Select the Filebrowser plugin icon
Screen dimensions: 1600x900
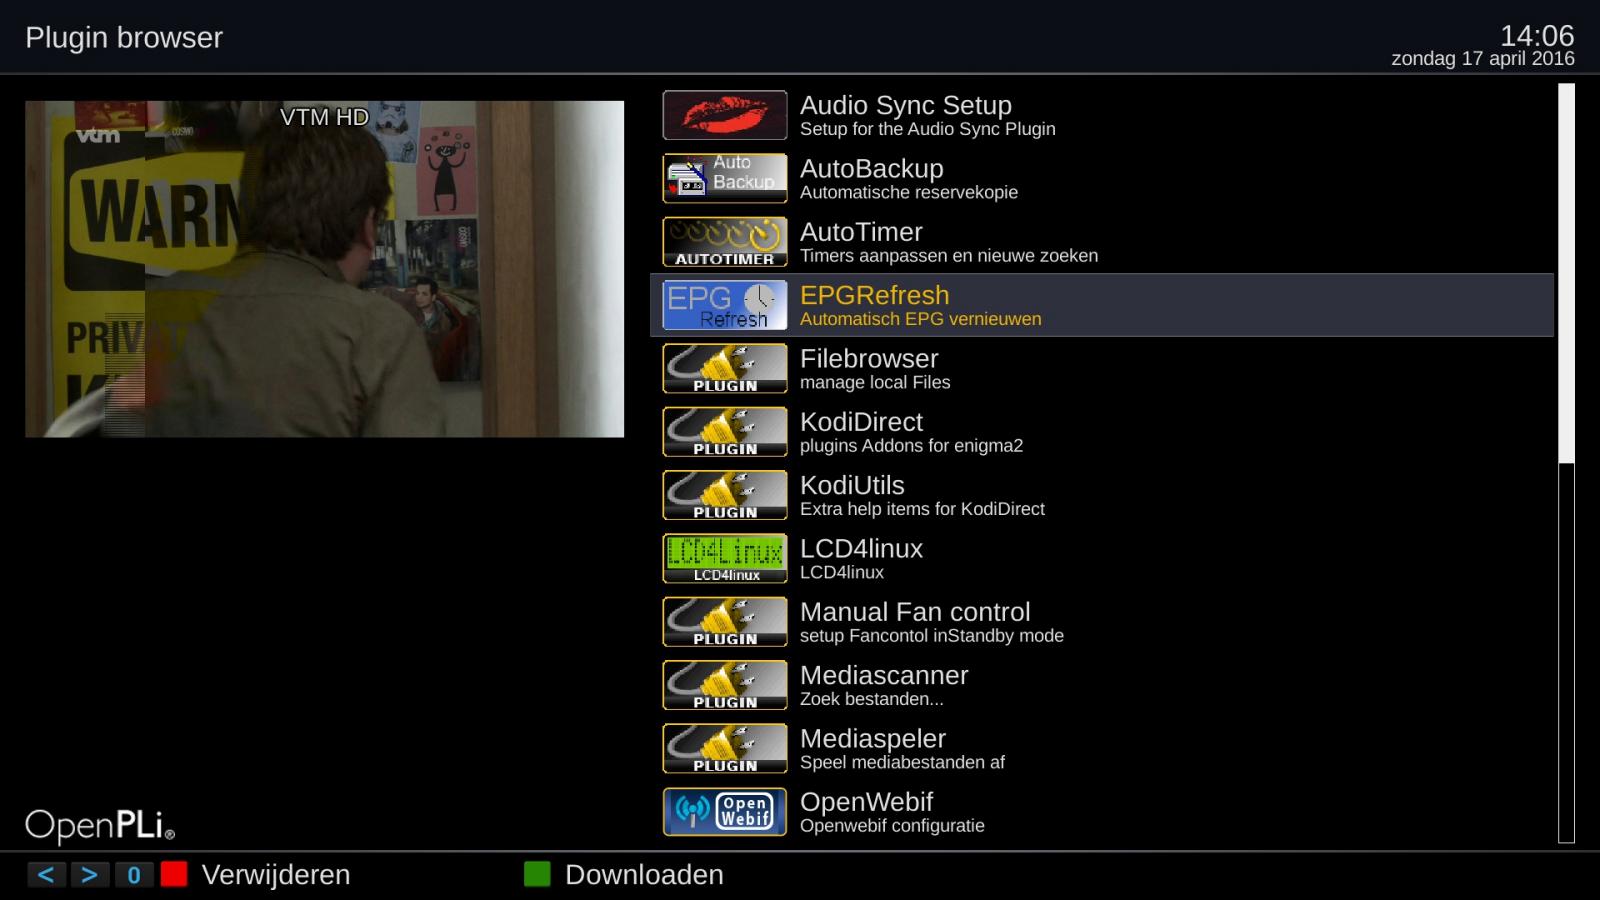[725, 368]
